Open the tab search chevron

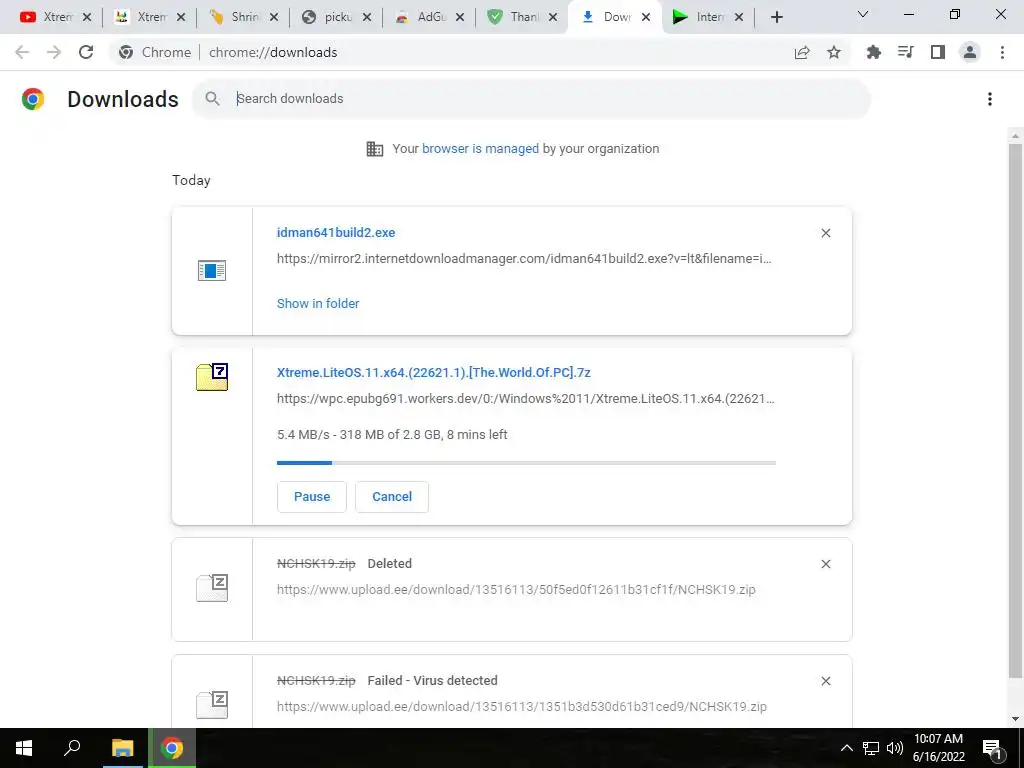click(x=863, y=14)
